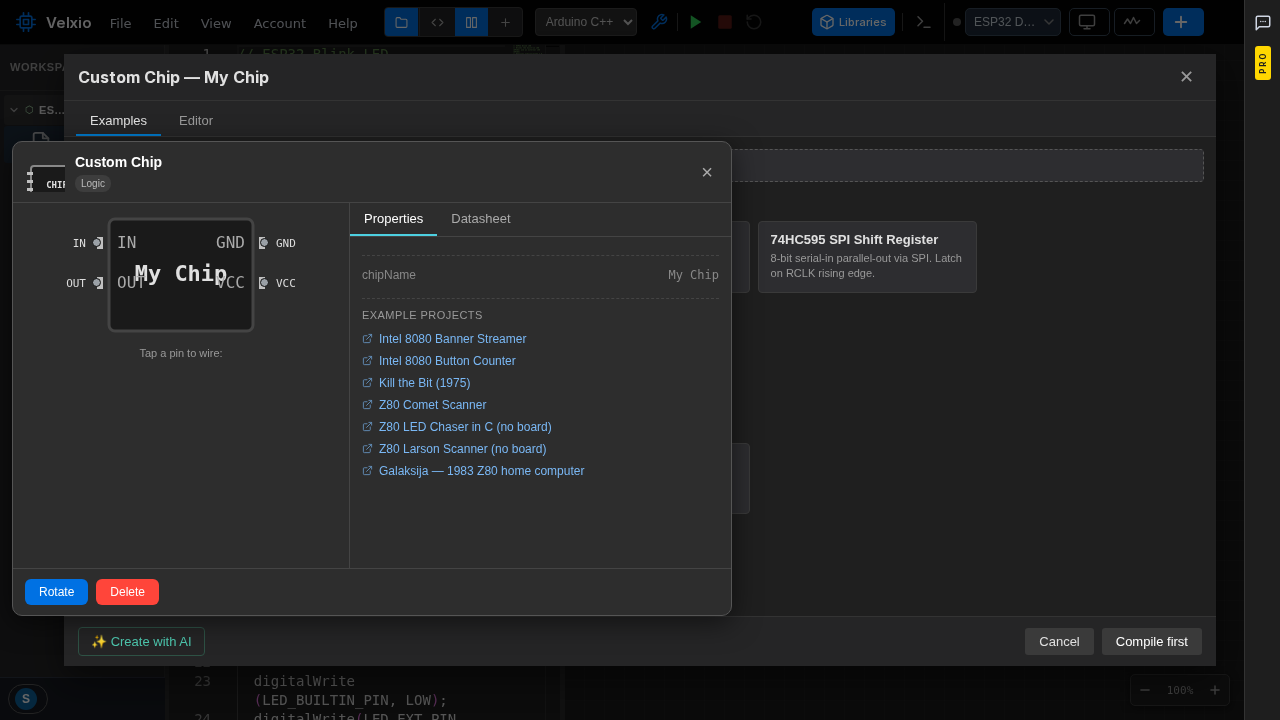
Task: Switch to code-only view icon
Action: click(437, 22)
